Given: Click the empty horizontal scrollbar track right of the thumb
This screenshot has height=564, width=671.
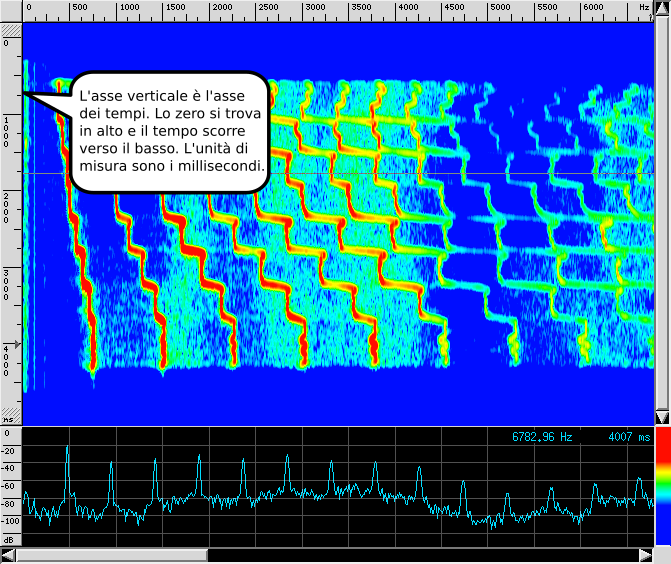Looking at the screenshot, I should [x=420, y=555].
